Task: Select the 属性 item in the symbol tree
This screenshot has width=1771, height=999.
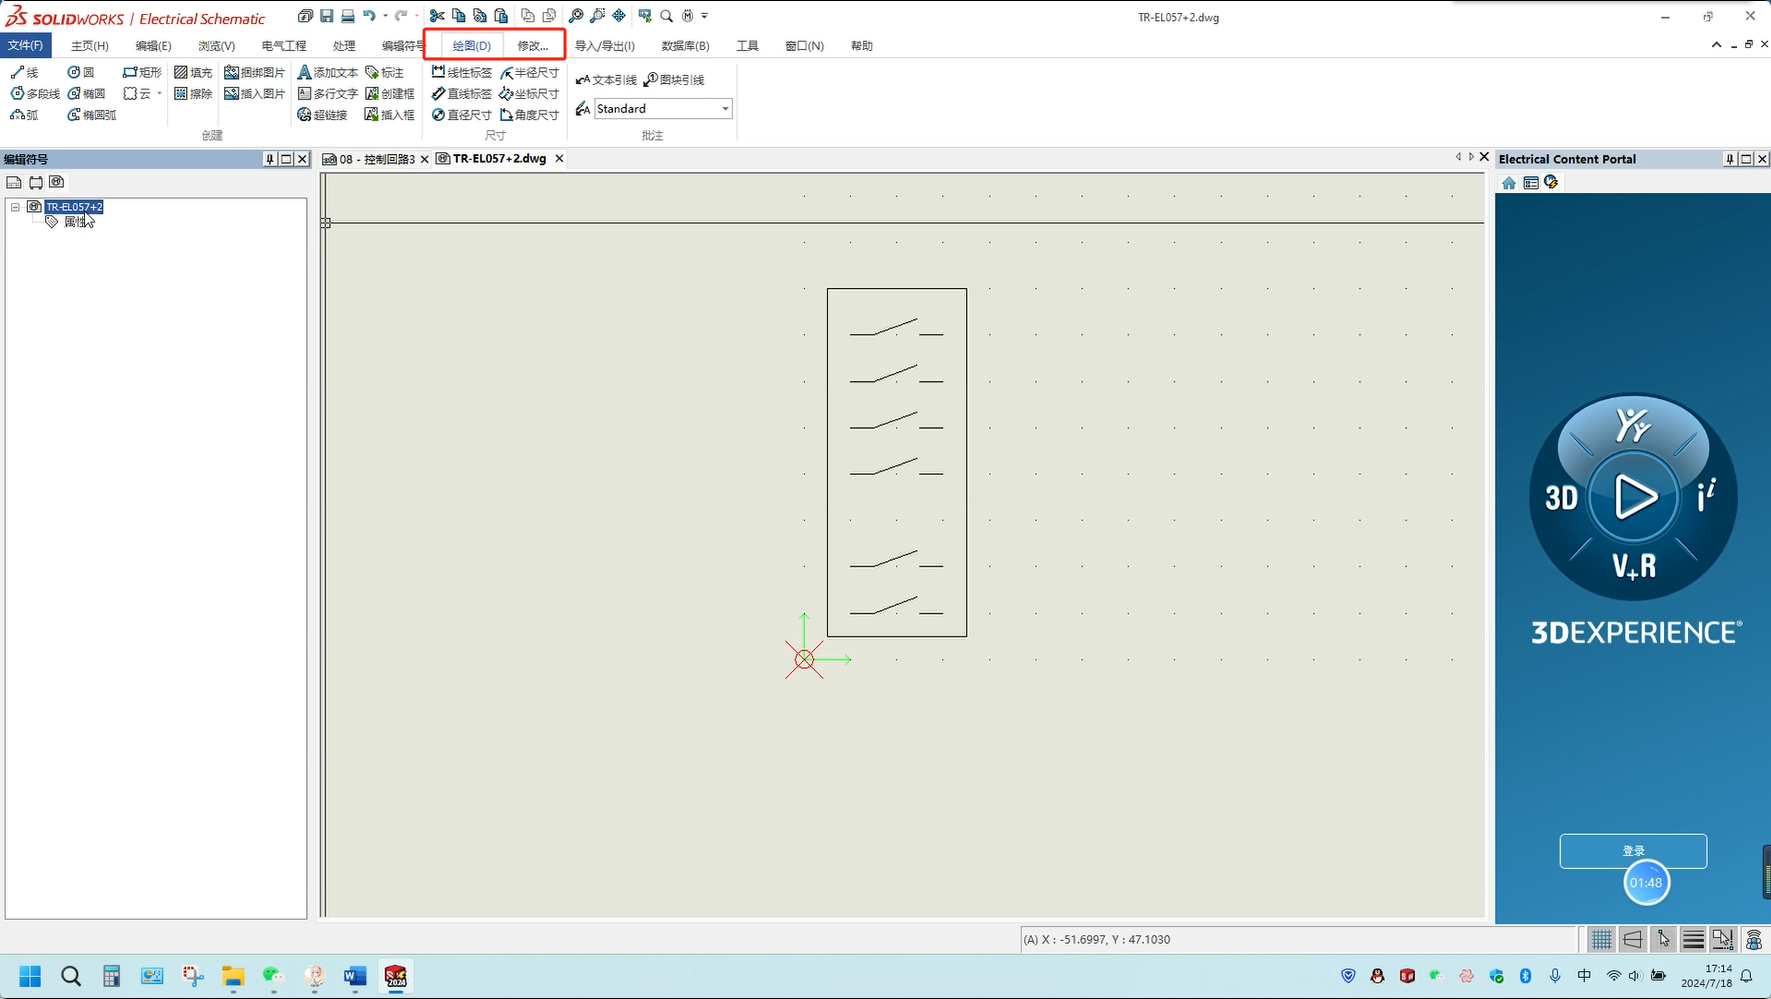Action: click(x=74, y=222)
